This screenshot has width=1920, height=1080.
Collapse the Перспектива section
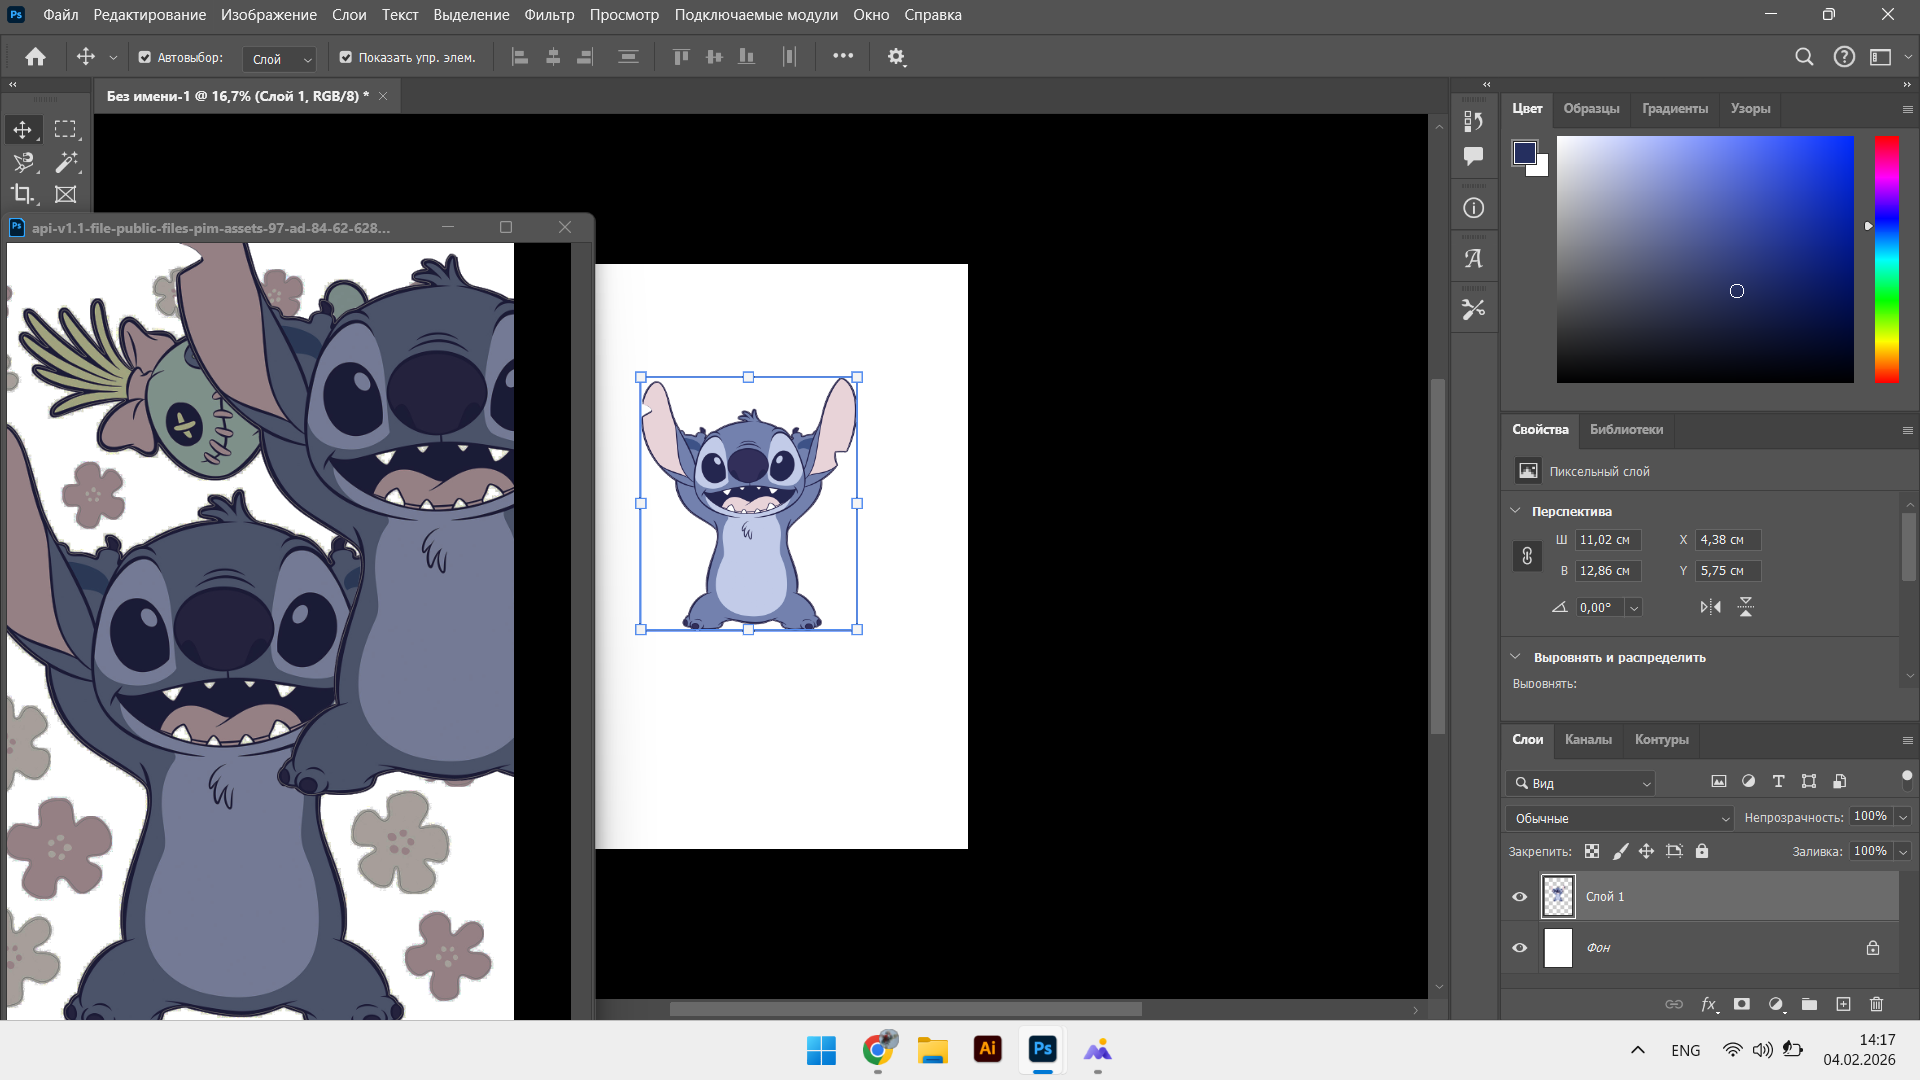click(1515, 511)
